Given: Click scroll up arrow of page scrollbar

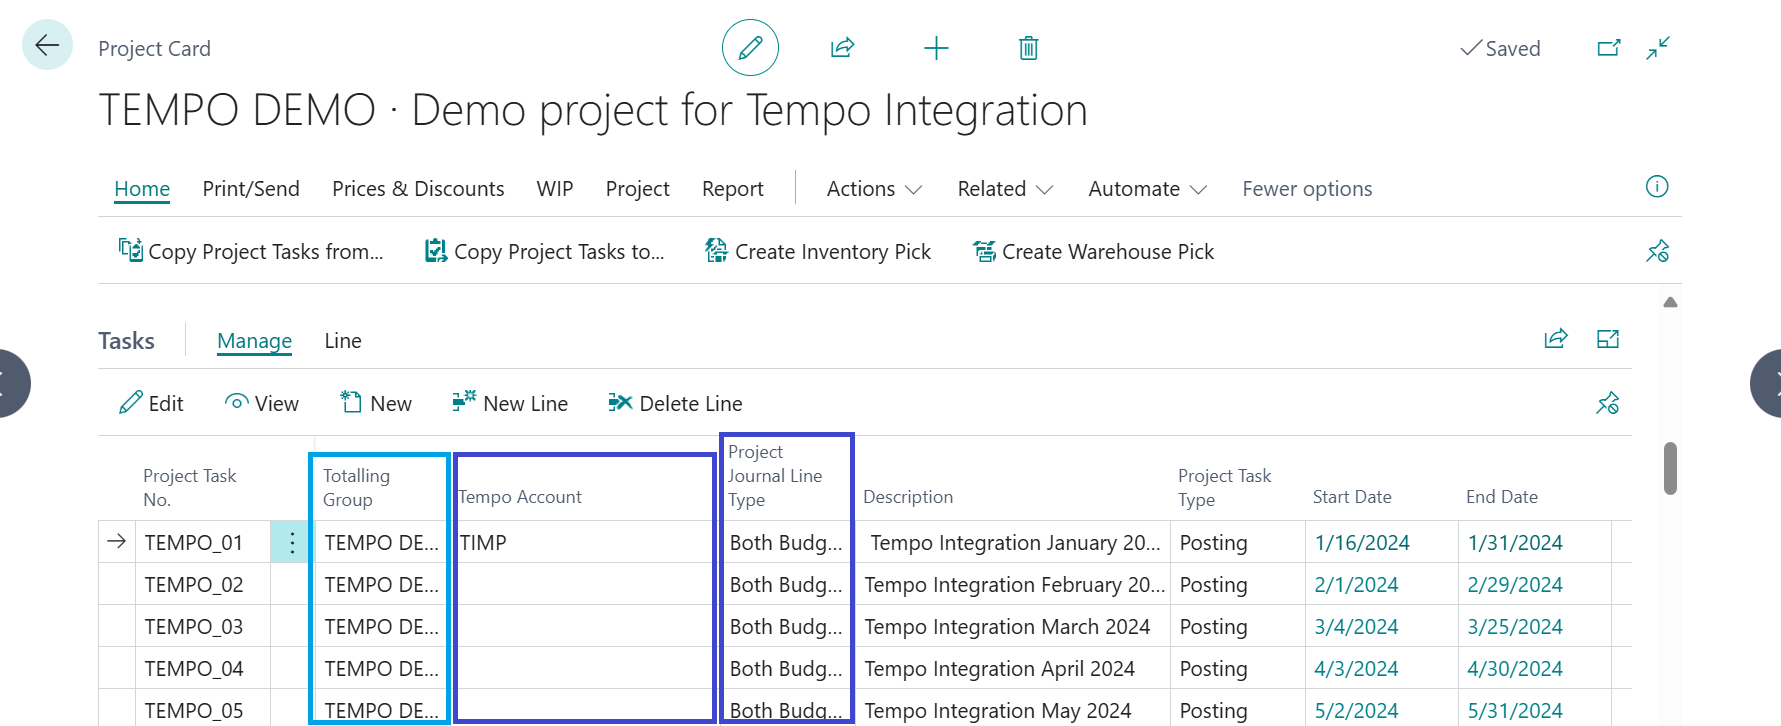Looking at the screenshot, I should (1670, 302).
